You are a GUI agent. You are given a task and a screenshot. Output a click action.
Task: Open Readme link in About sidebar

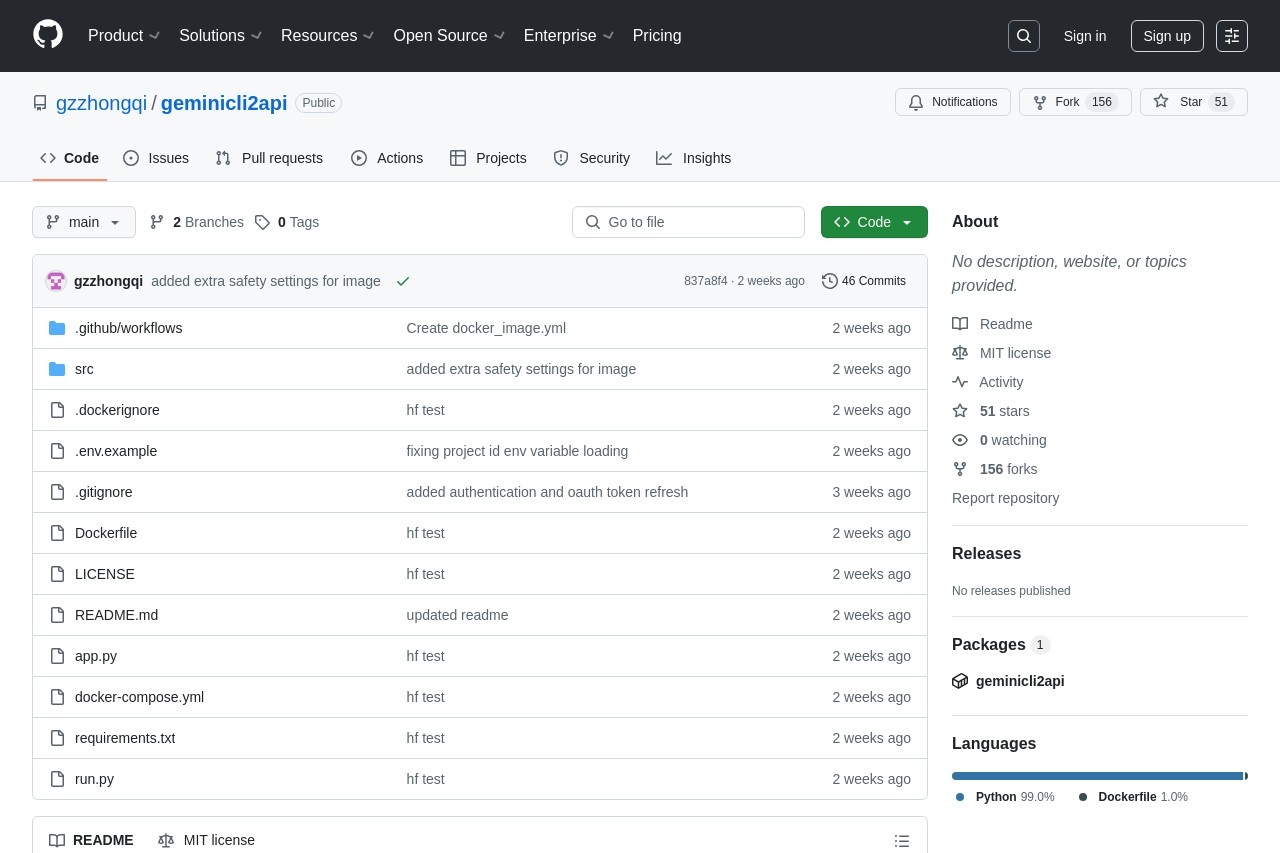click(993, 324)
